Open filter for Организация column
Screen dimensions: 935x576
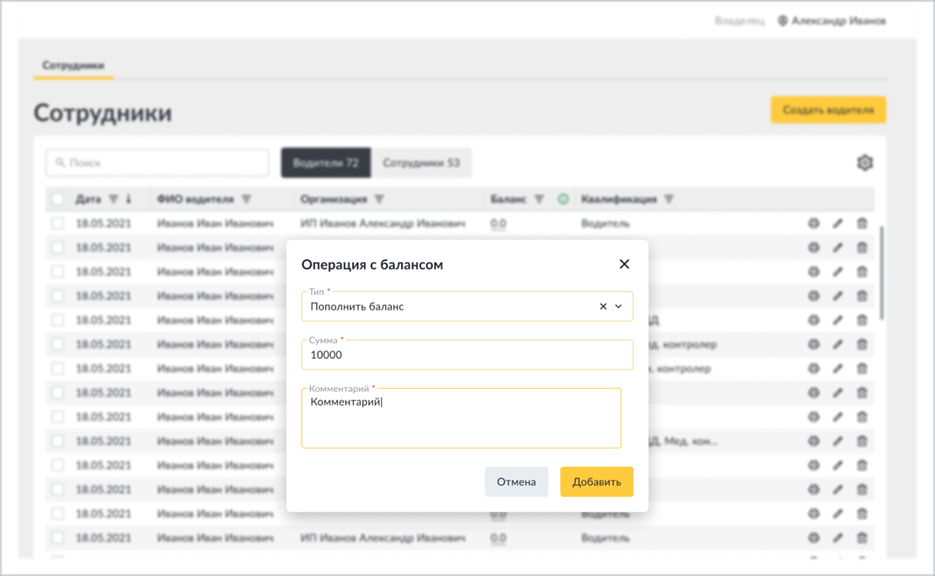point(379,199)
